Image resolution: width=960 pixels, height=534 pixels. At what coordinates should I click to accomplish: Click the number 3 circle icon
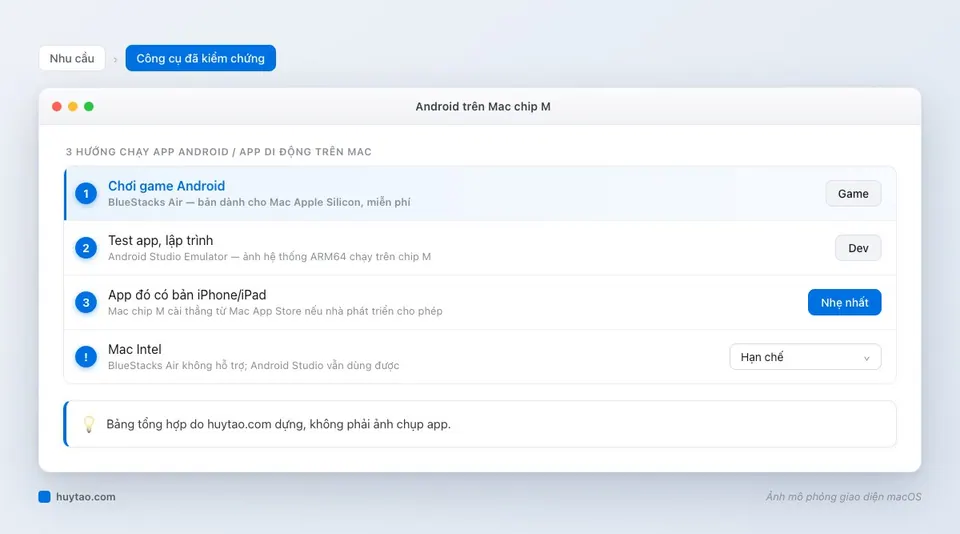[x=86, y=303]
